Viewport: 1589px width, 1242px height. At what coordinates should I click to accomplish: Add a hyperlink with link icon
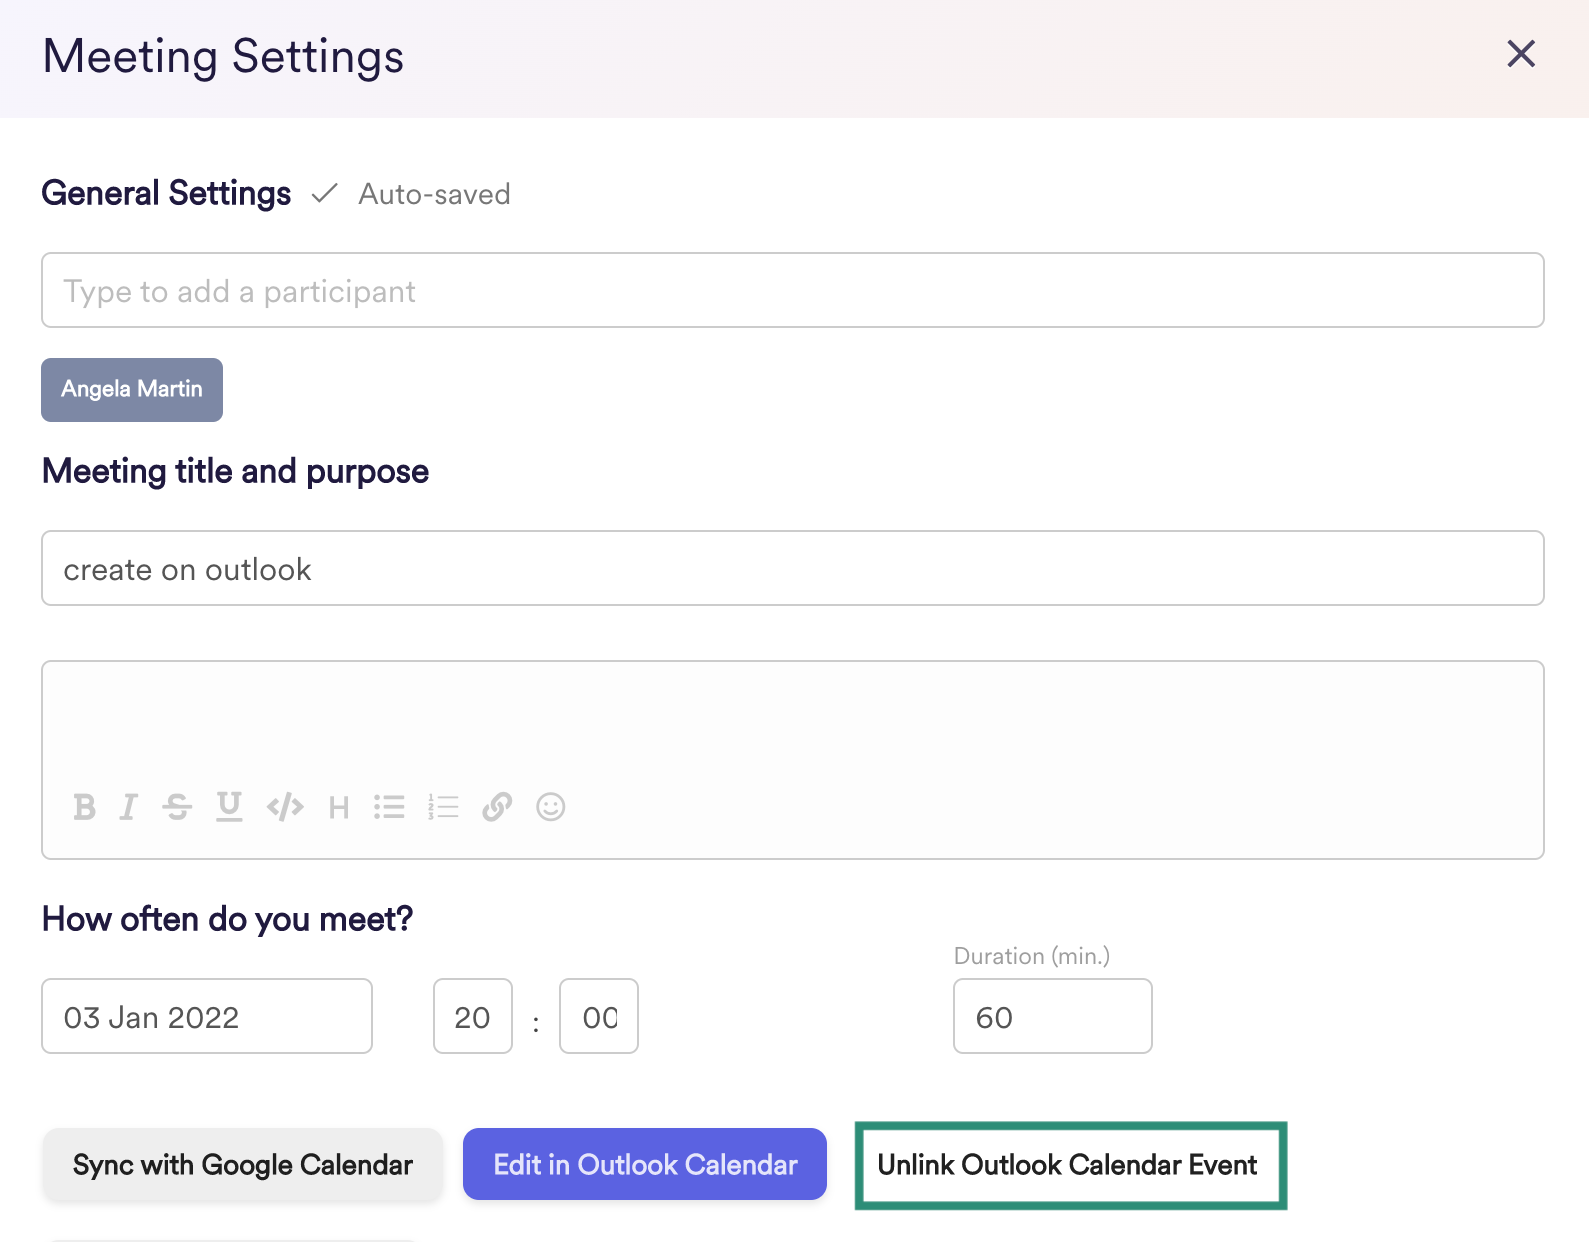(497, 807)
